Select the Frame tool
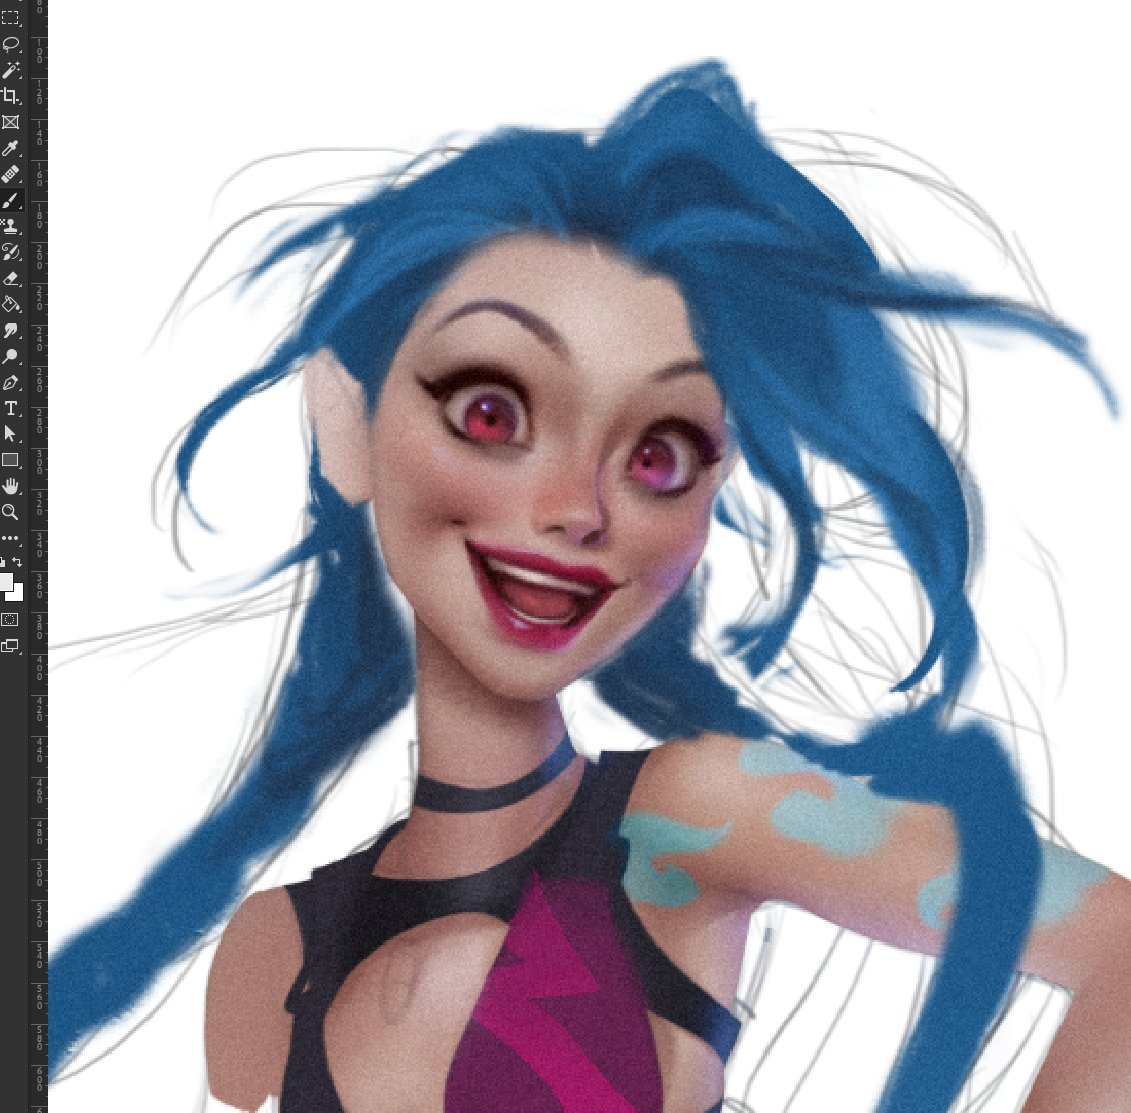The image size is (1131, 1113). point(10,122)
